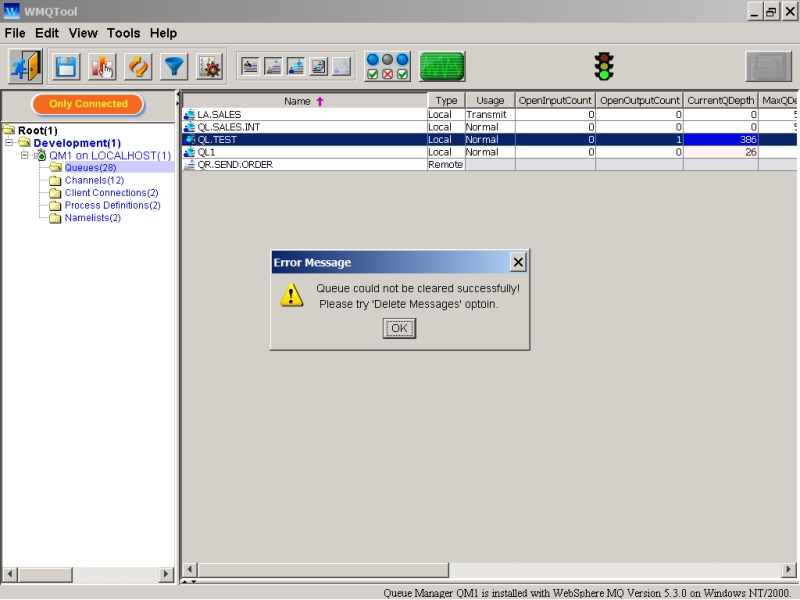The height and width of the screenshot is (600, 800).
Task: Click the Development folder icon
Action: (24, 142)
